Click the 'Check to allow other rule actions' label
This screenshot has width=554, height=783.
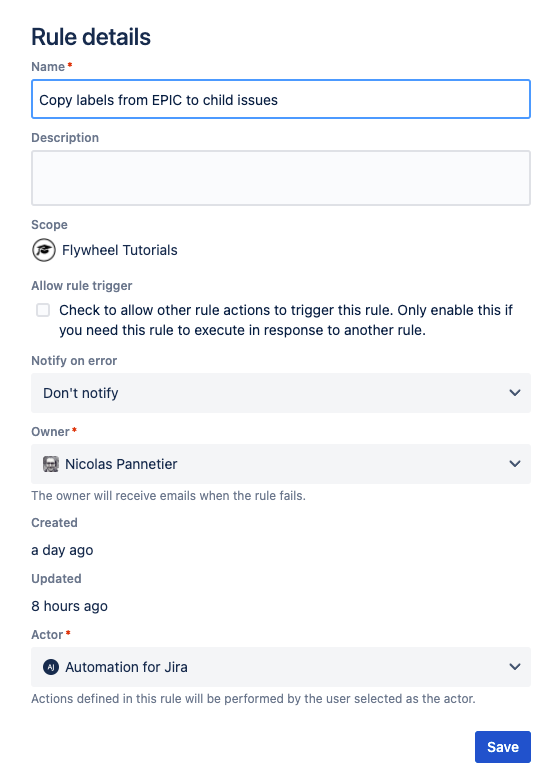[x=286, y=320]
